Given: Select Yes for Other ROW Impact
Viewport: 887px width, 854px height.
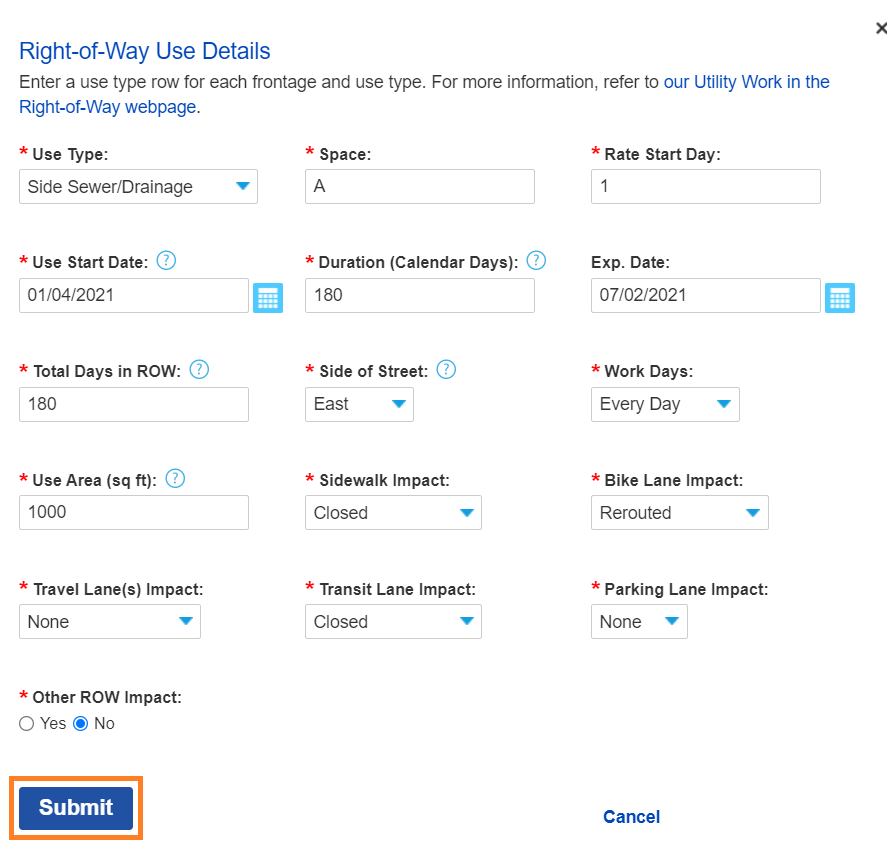Looking at the screenshot, I should [x=27, y=723].
